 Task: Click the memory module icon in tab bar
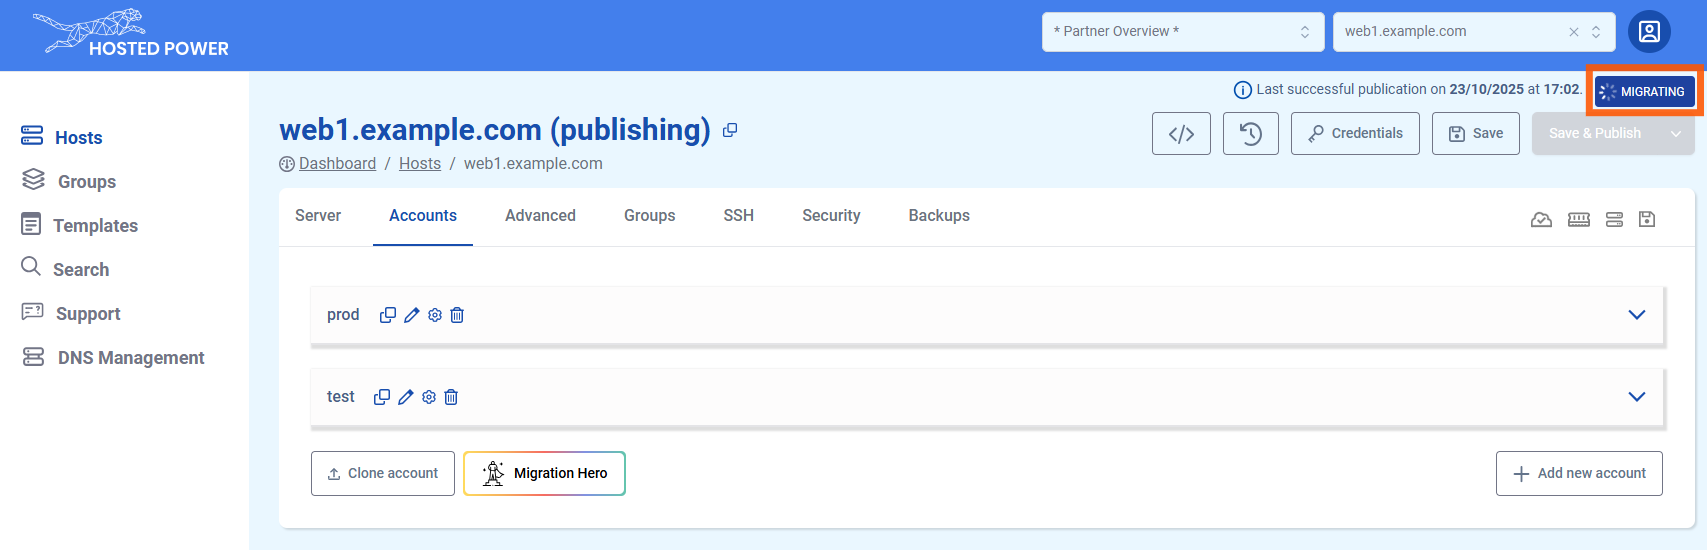(1578, 219)
